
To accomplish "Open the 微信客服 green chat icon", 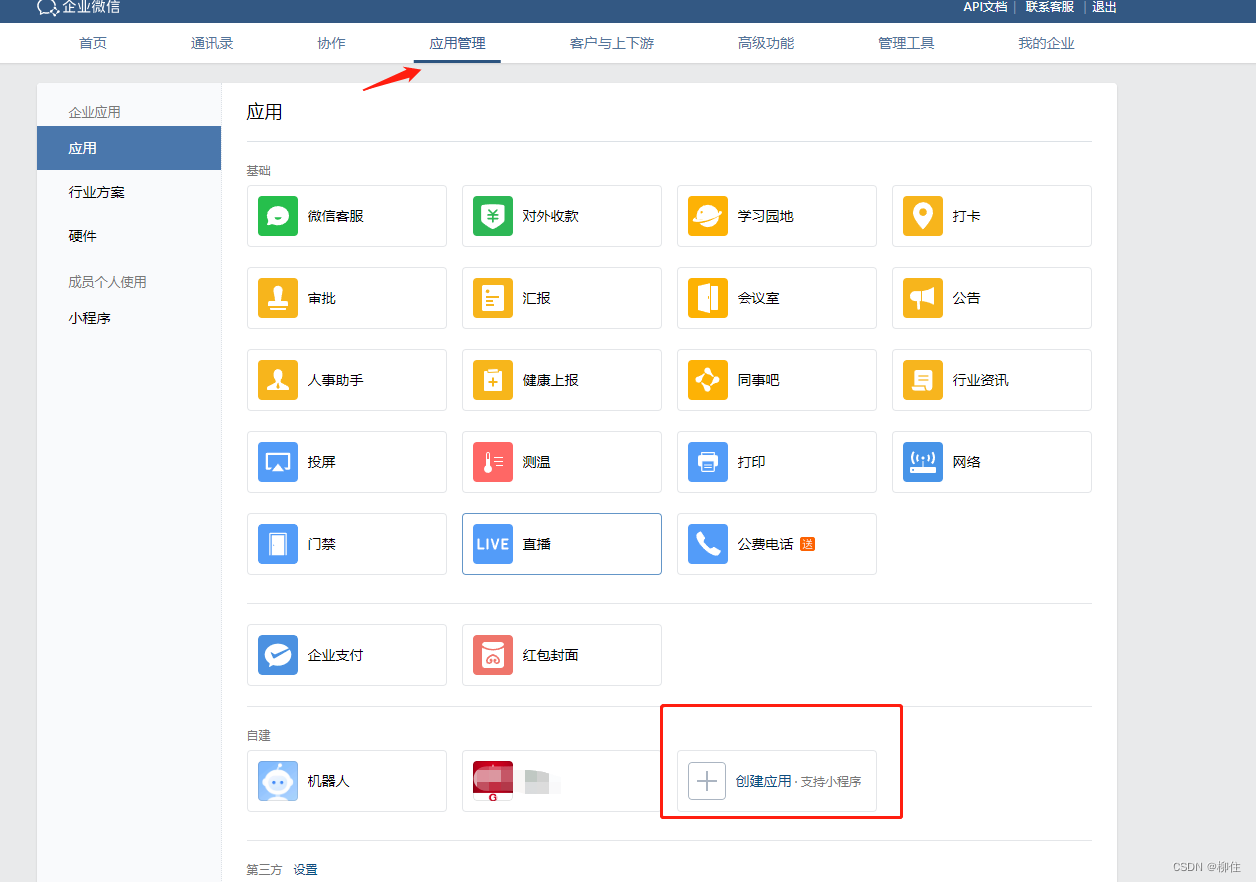I will point(278,216).
